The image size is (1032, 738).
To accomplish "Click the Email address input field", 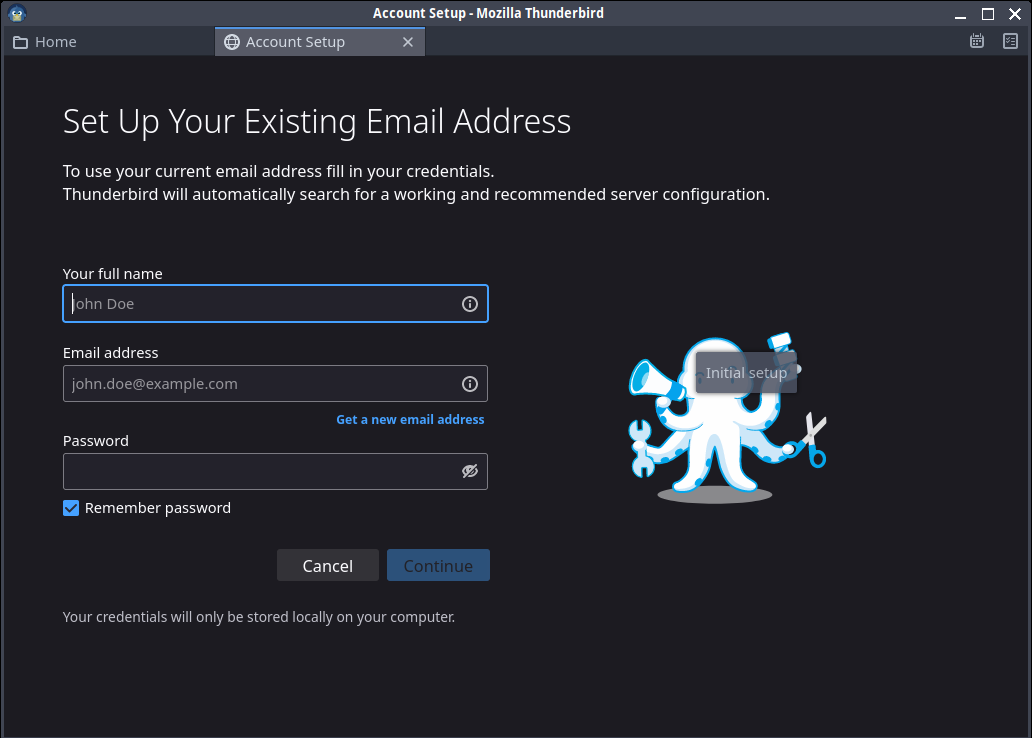I will point(275,384).
